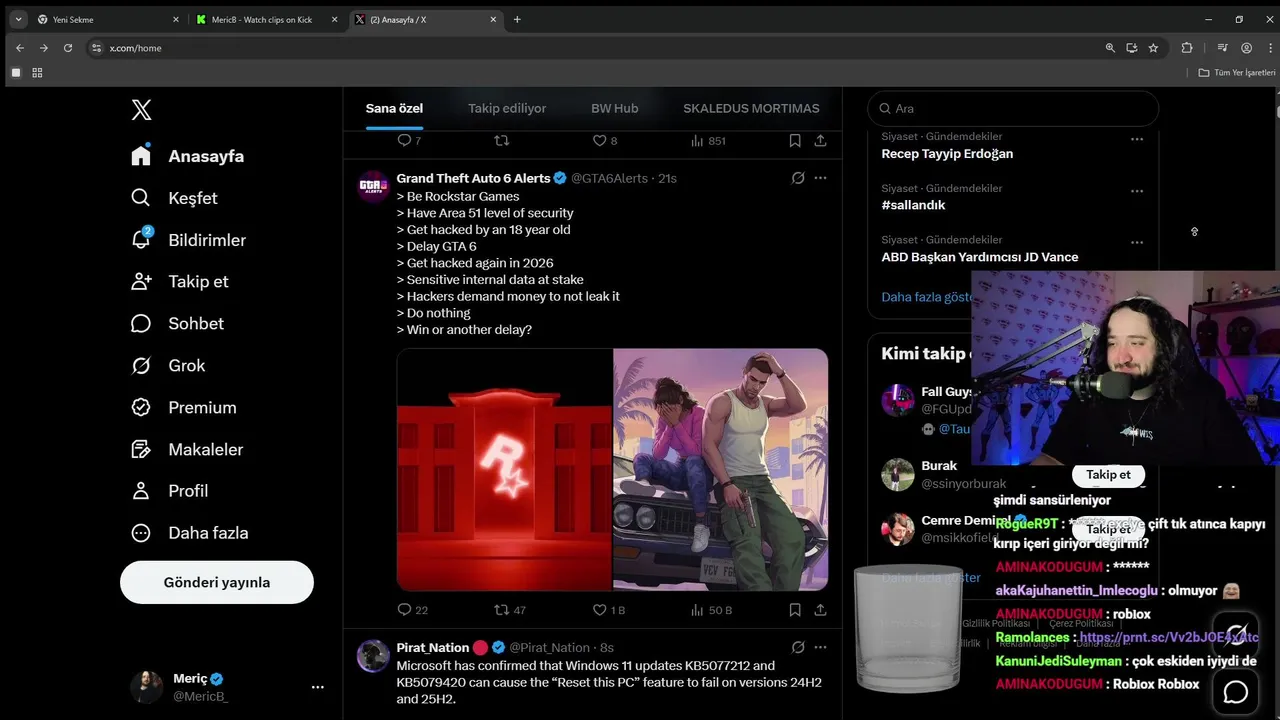
Task: Switch to SKALEDUS MORTIMAS tab
Action: click(751, 108)
